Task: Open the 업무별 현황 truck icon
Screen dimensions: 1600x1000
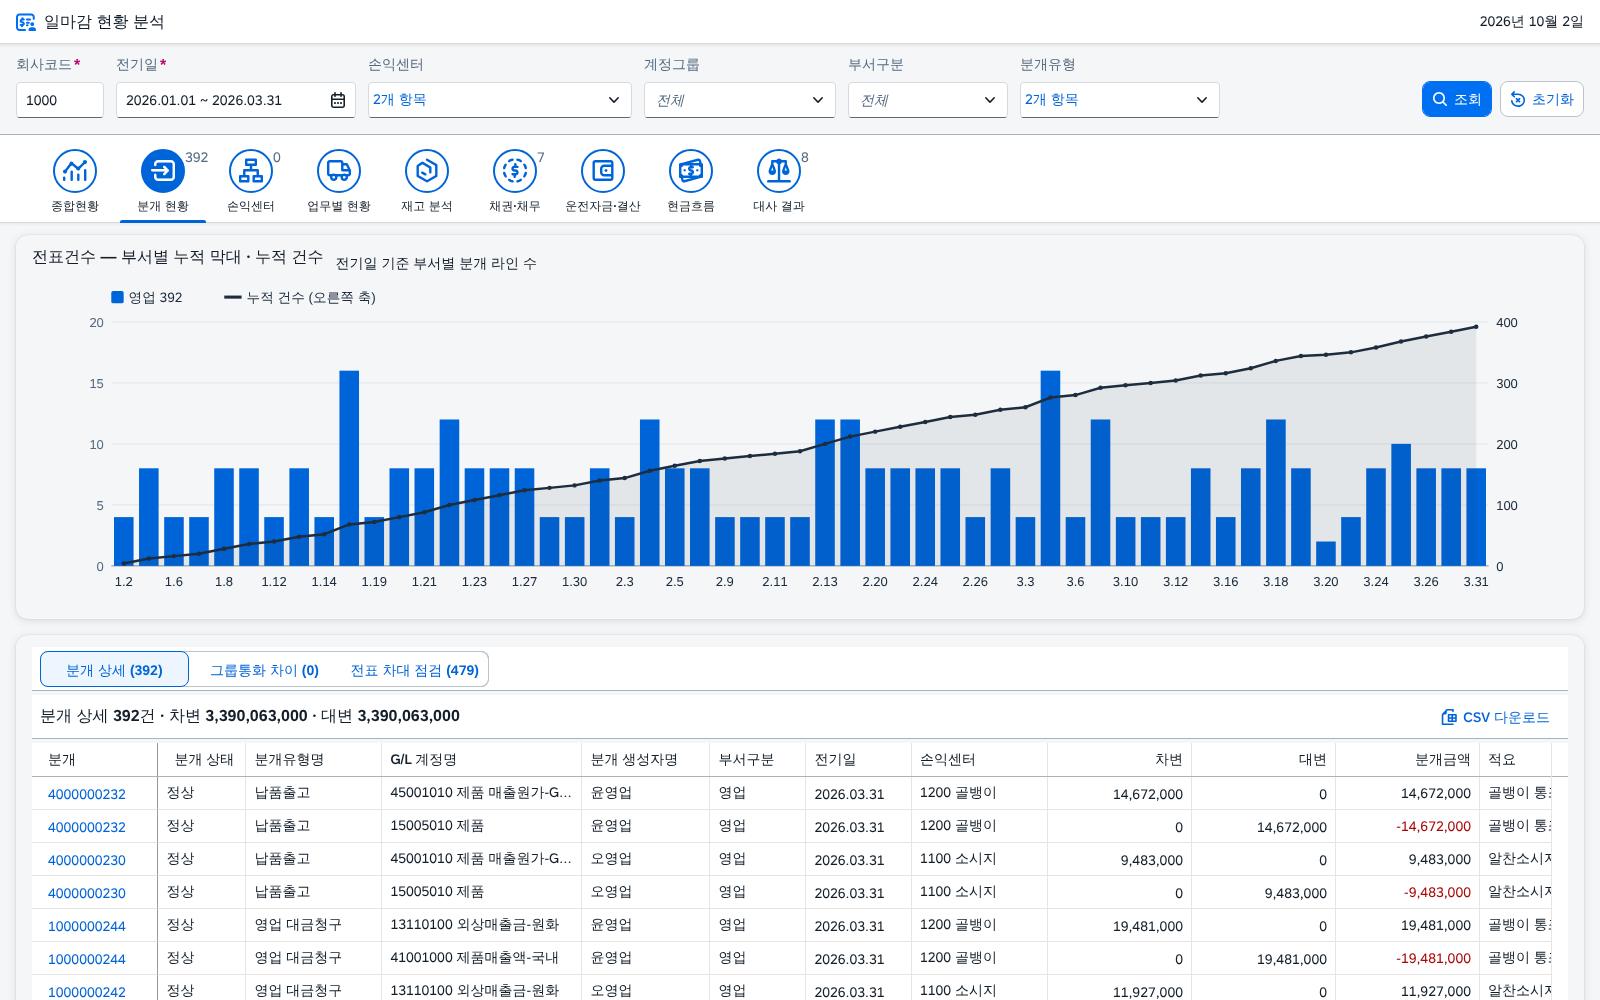Action: [x=339, y=171]
